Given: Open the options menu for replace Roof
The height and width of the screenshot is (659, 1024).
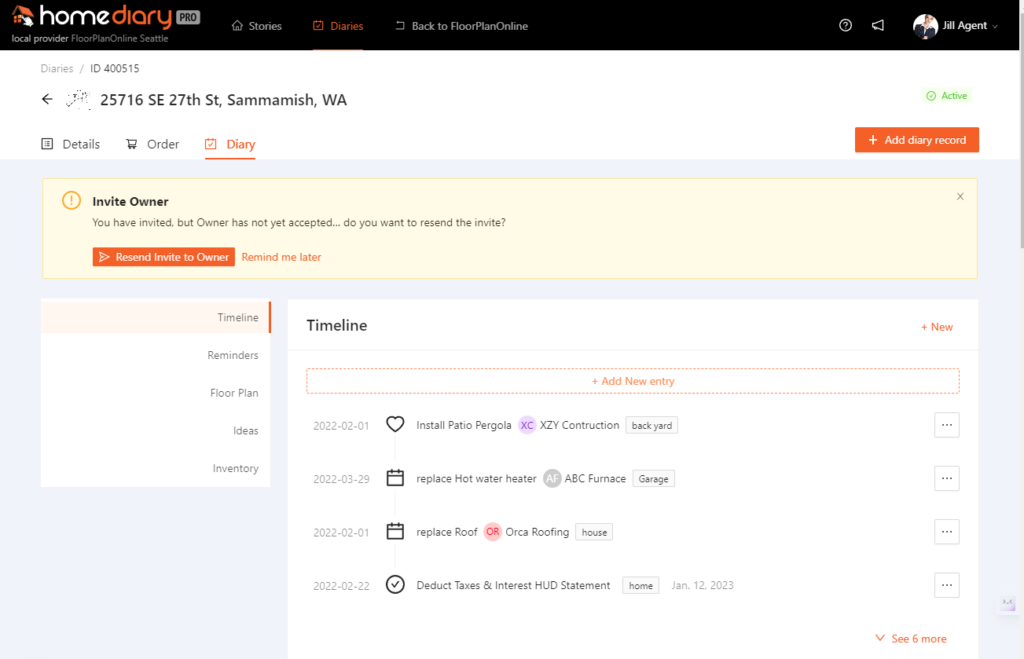Looking at the screenshot, I should pos(946,532).
